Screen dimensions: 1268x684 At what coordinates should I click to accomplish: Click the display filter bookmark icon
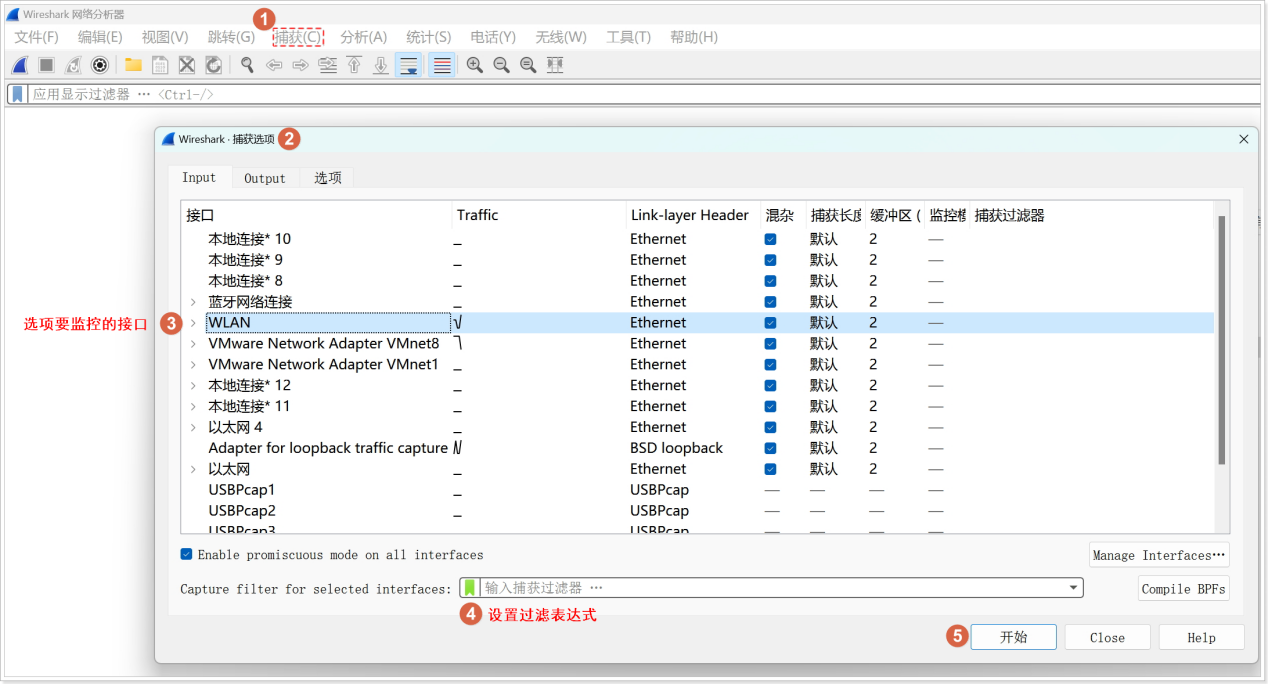tap(17, 94)
